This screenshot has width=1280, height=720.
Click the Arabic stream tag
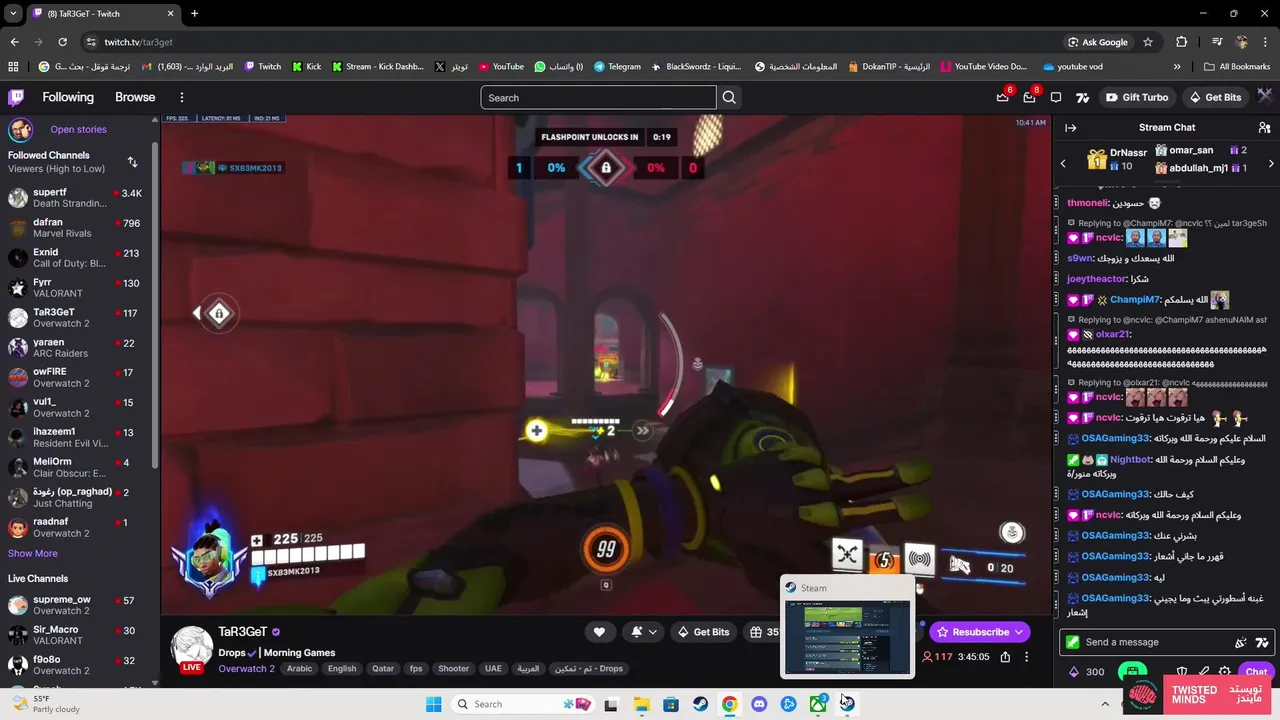click(299, 669)
